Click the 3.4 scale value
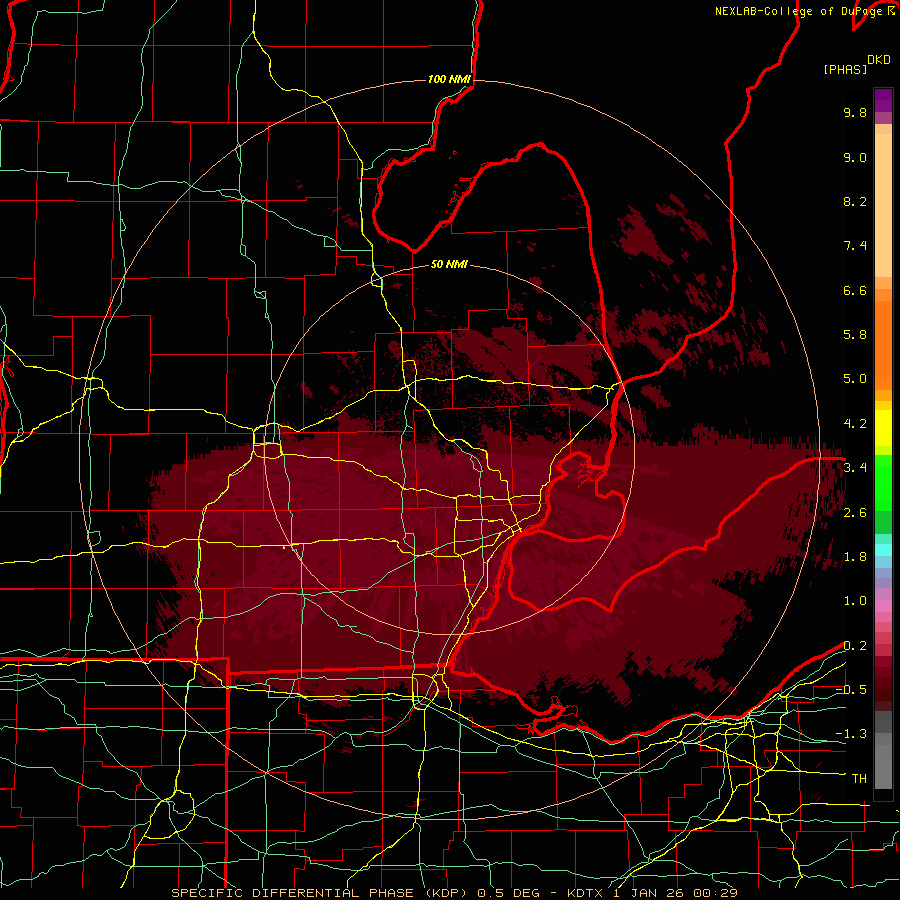The width and height of the screenshot is (900, 900). [x=855, y=468]
